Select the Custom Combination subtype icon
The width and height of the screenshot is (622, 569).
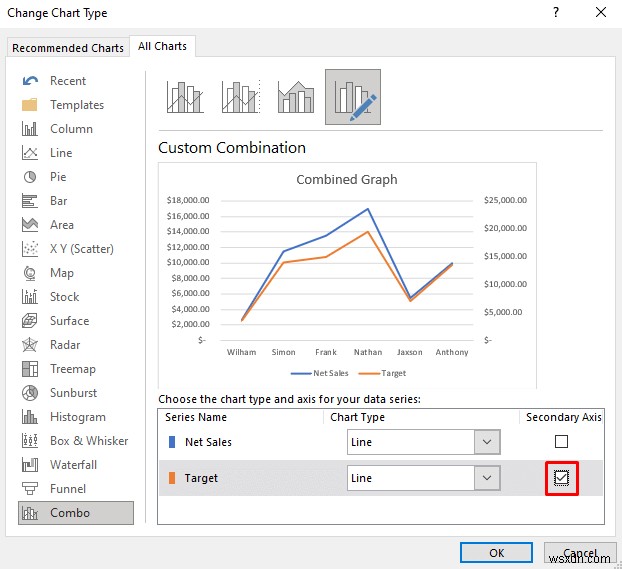[x=353, y=97]
